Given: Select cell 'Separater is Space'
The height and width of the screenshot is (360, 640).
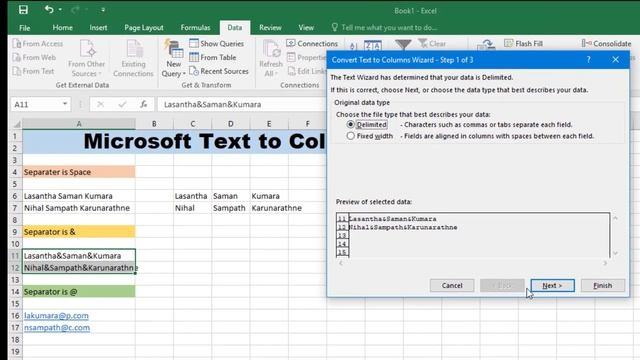Looking at the screenshot, I should point(79,172).
